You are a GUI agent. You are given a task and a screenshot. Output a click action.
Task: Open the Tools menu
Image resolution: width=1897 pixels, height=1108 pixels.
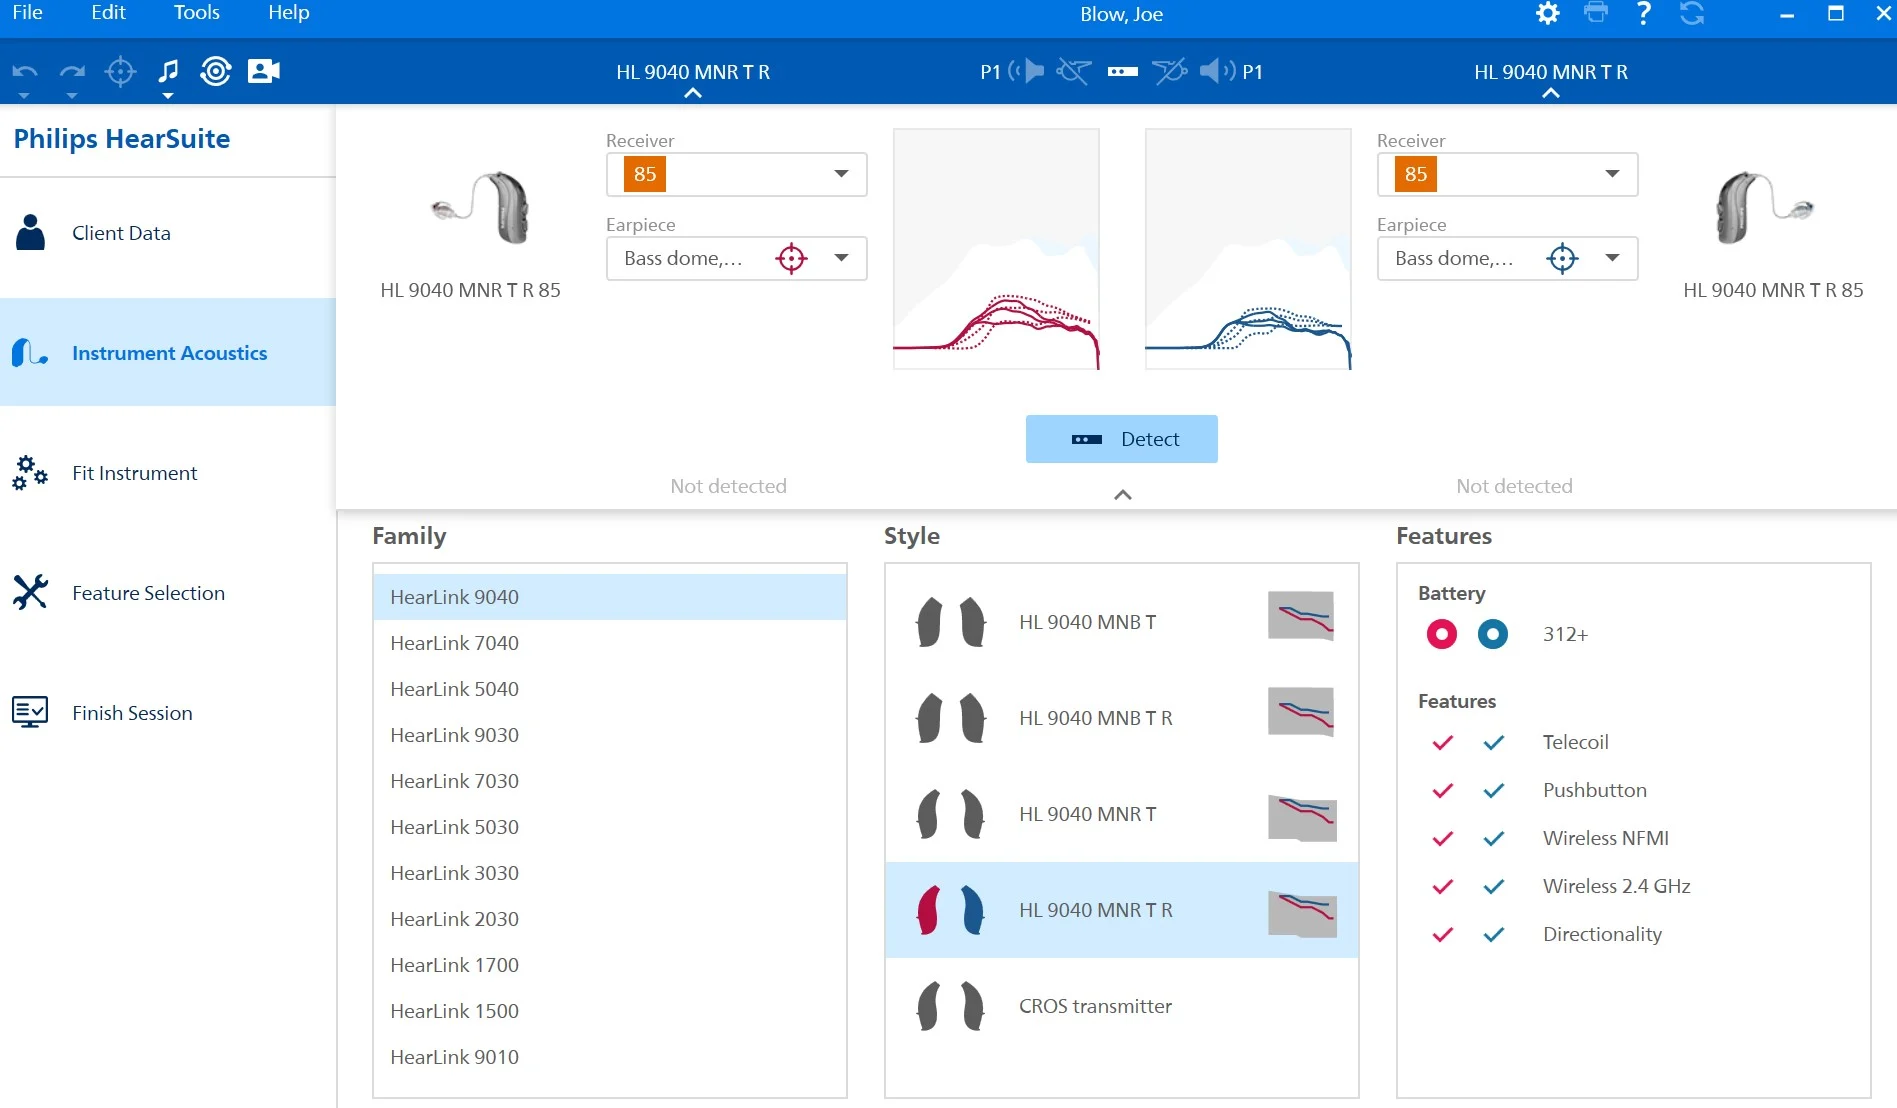196,13
